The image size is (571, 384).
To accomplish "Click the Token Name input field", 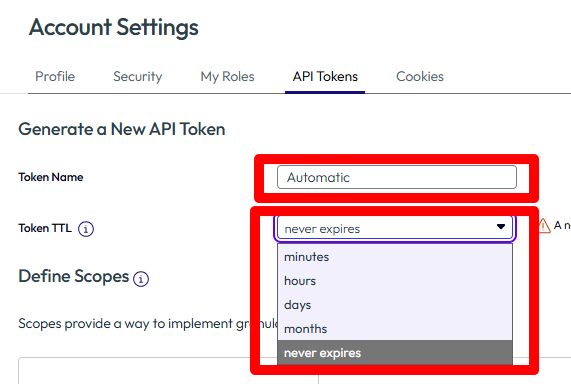I will (397, 177).
